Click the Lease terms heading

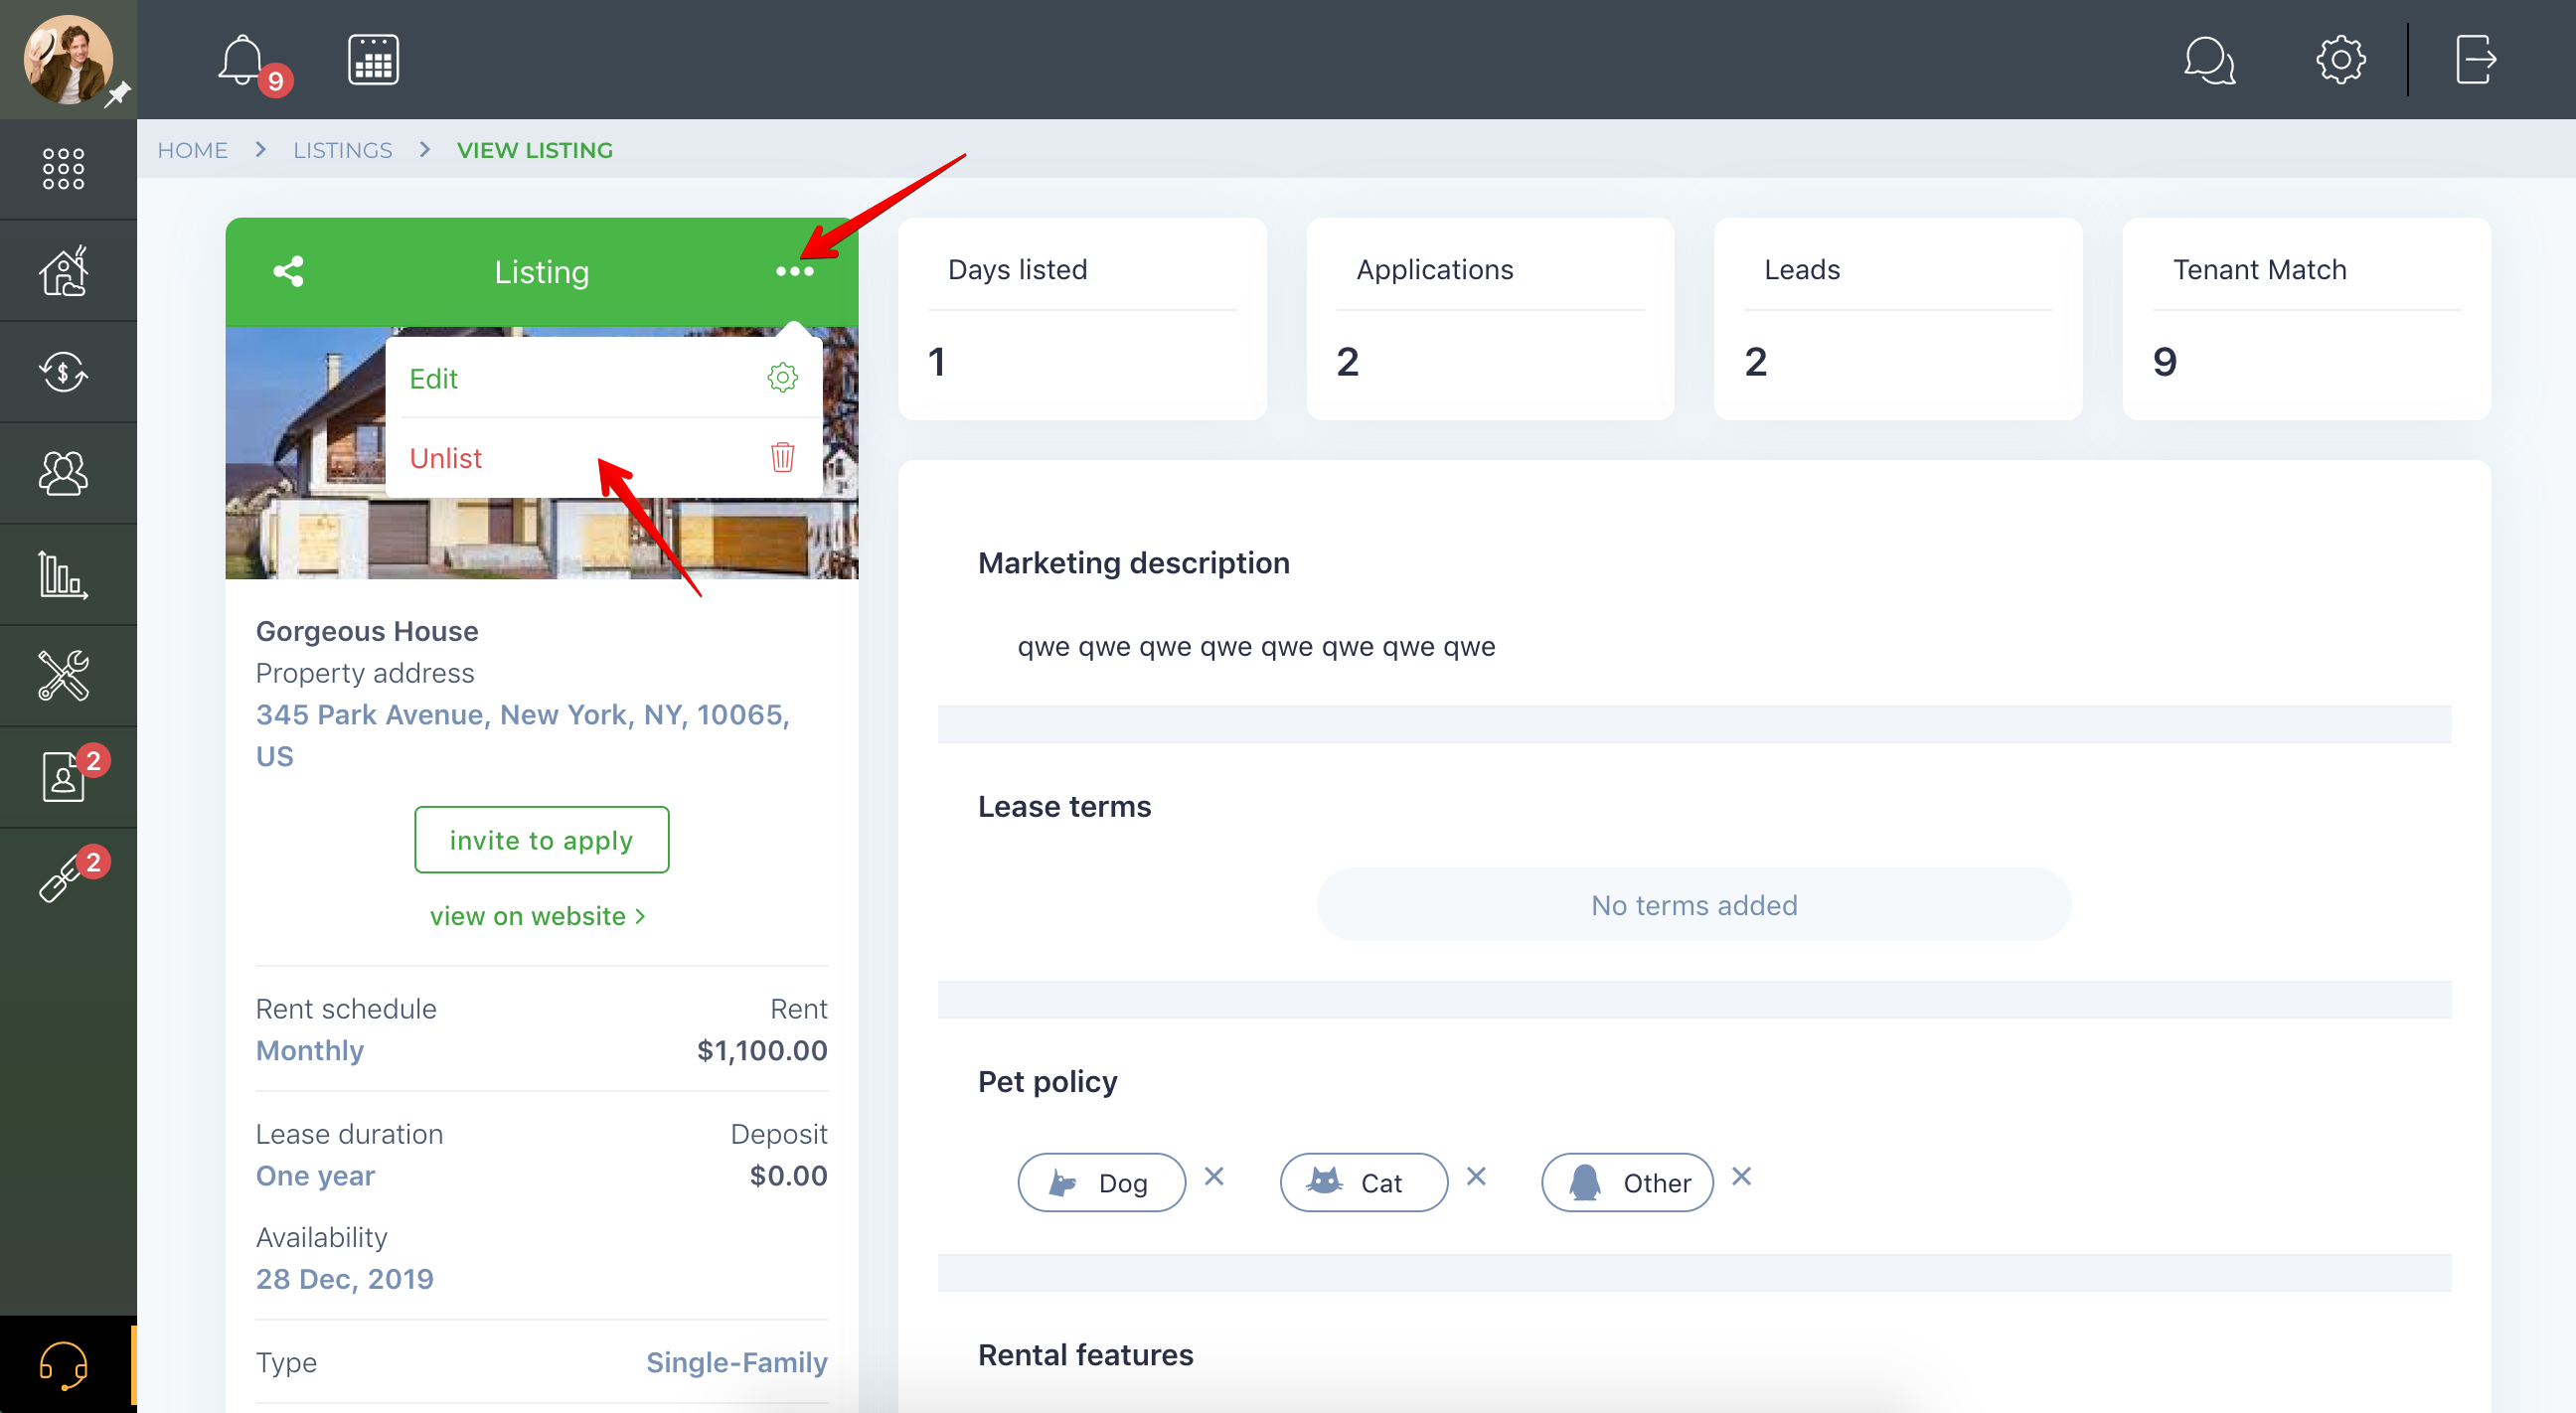(x=1064, y=806)
